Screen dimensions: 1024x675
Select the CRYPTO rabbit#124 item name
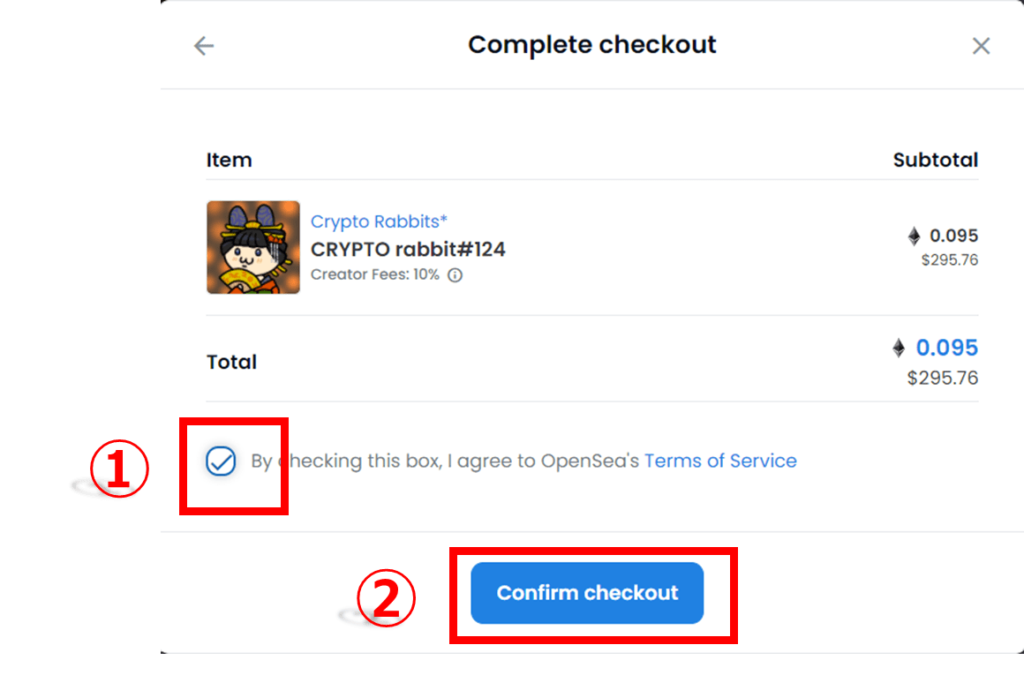pos(408,249)
